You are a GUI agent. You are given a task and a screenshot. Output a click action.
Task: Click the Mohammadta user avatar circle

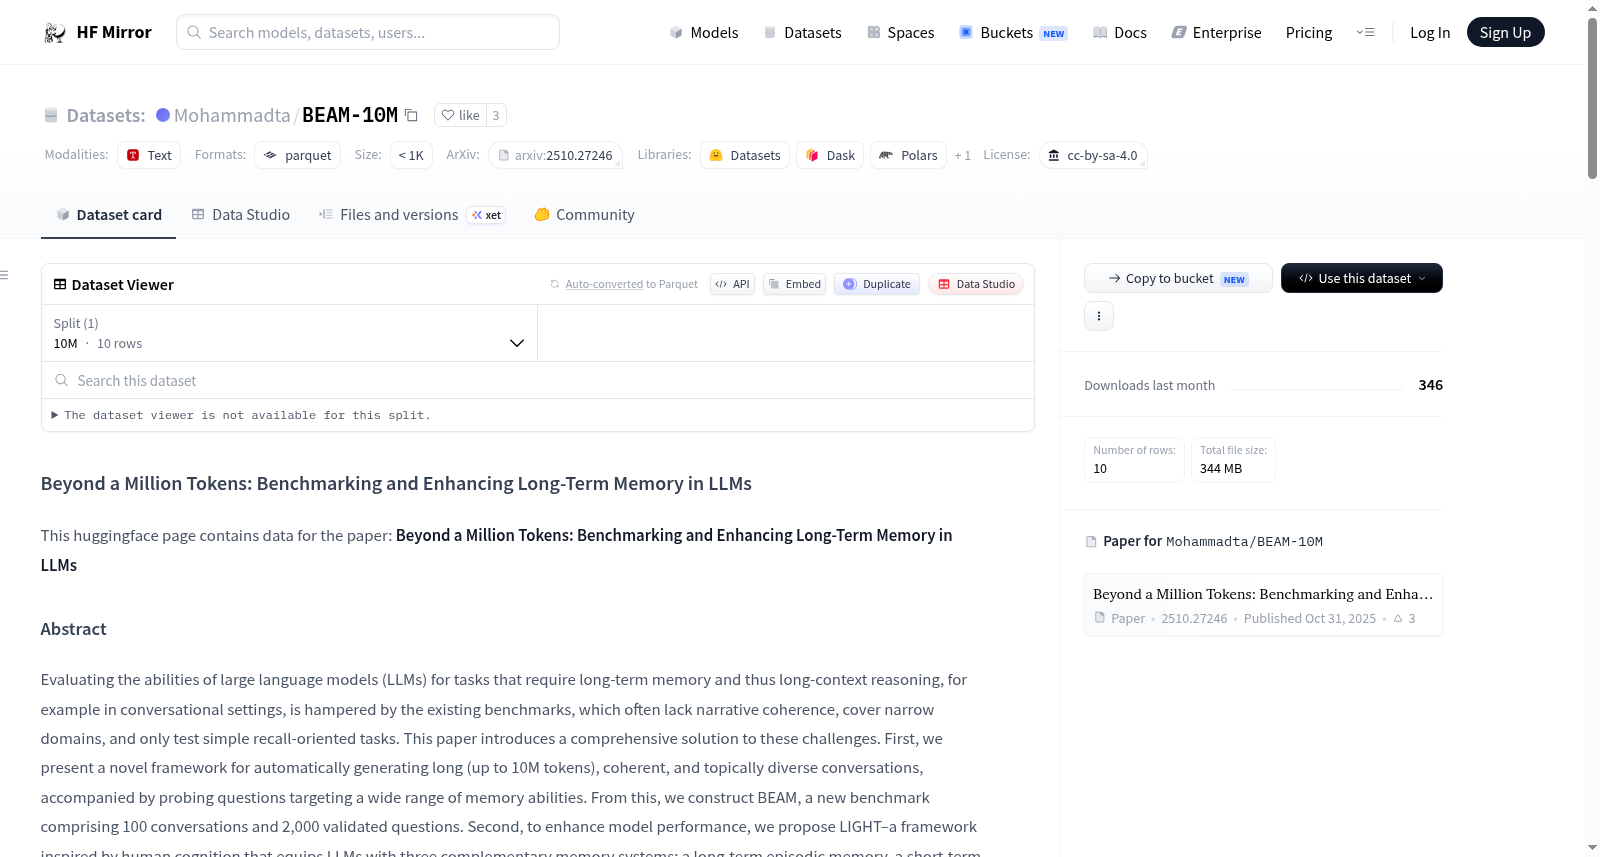[x=163, y=115]
